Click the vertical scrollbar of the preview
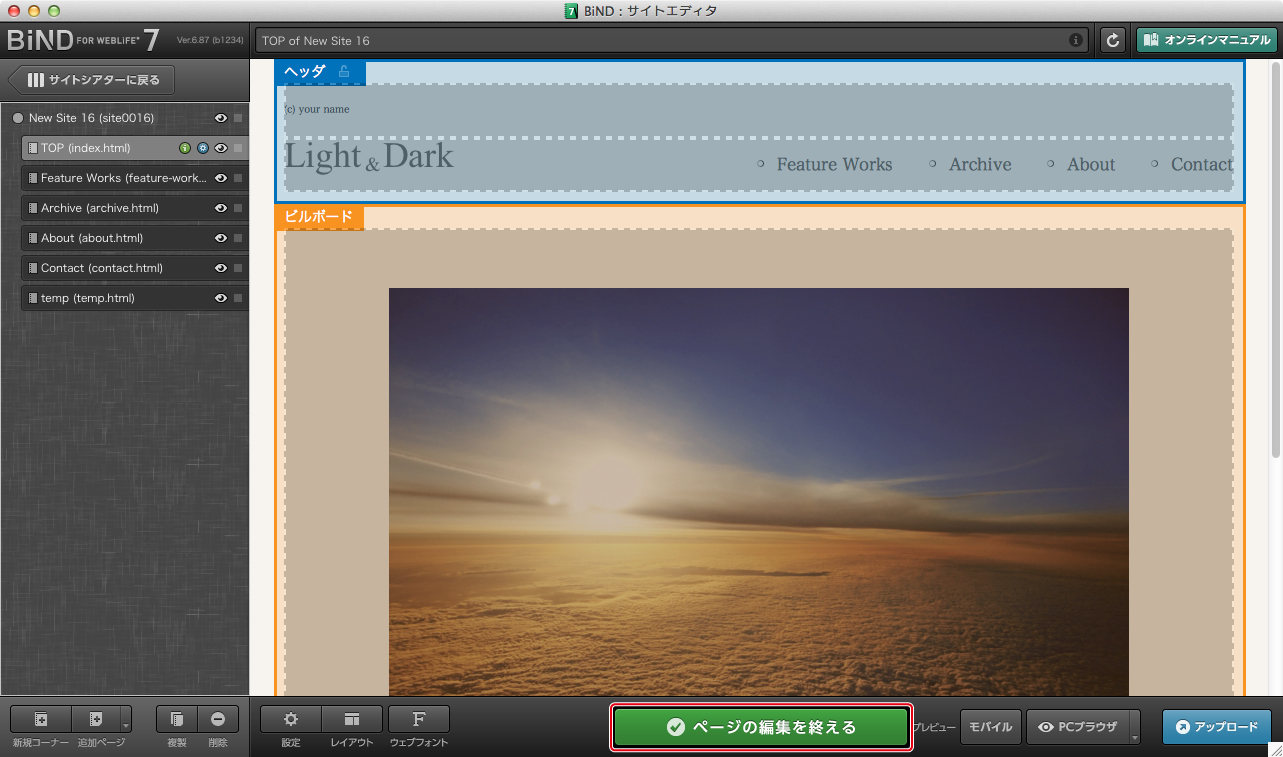 [x=1276, y=260]
